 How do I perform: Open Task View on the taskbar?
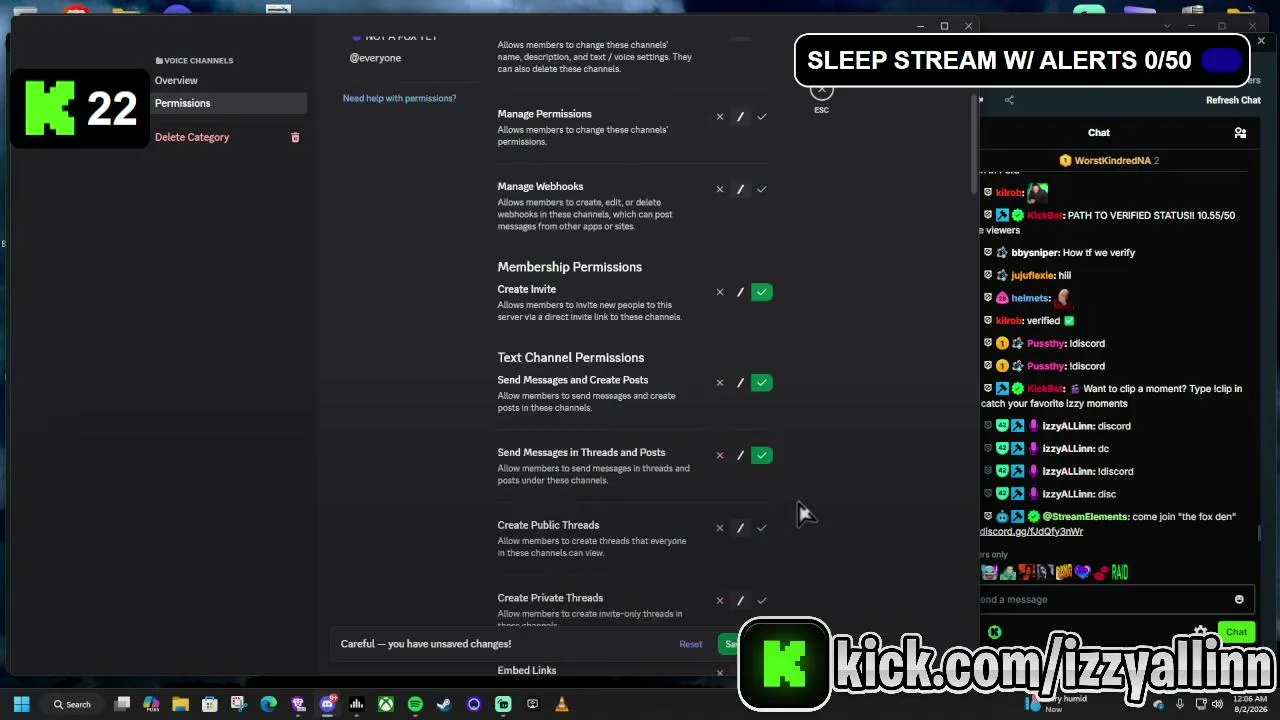[122, 704]
